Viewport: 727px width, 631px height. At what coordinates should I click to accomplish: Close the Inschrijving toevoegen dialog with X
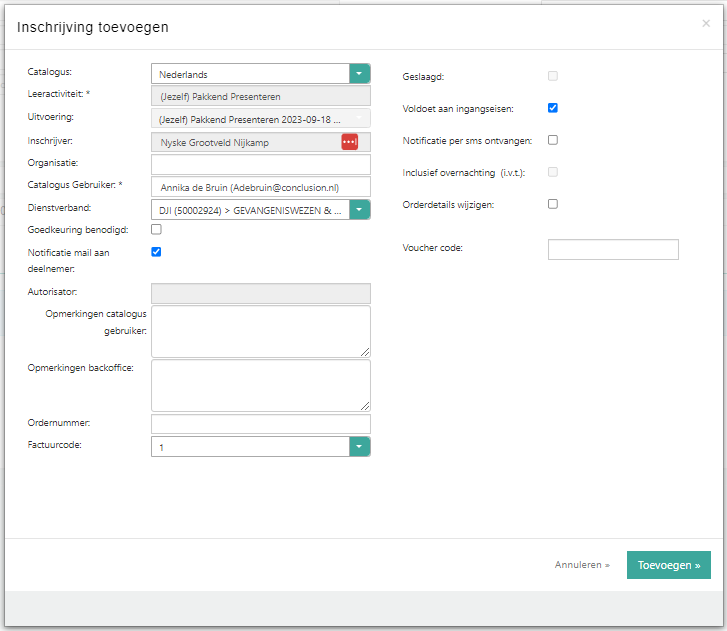(x=706, y=23)
